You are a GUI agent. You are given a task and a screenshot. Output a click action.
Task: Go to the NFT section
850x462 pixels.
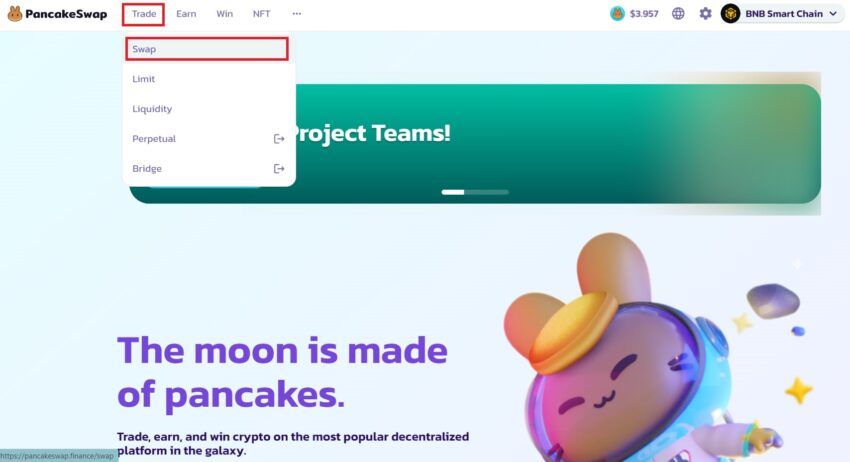261,14
